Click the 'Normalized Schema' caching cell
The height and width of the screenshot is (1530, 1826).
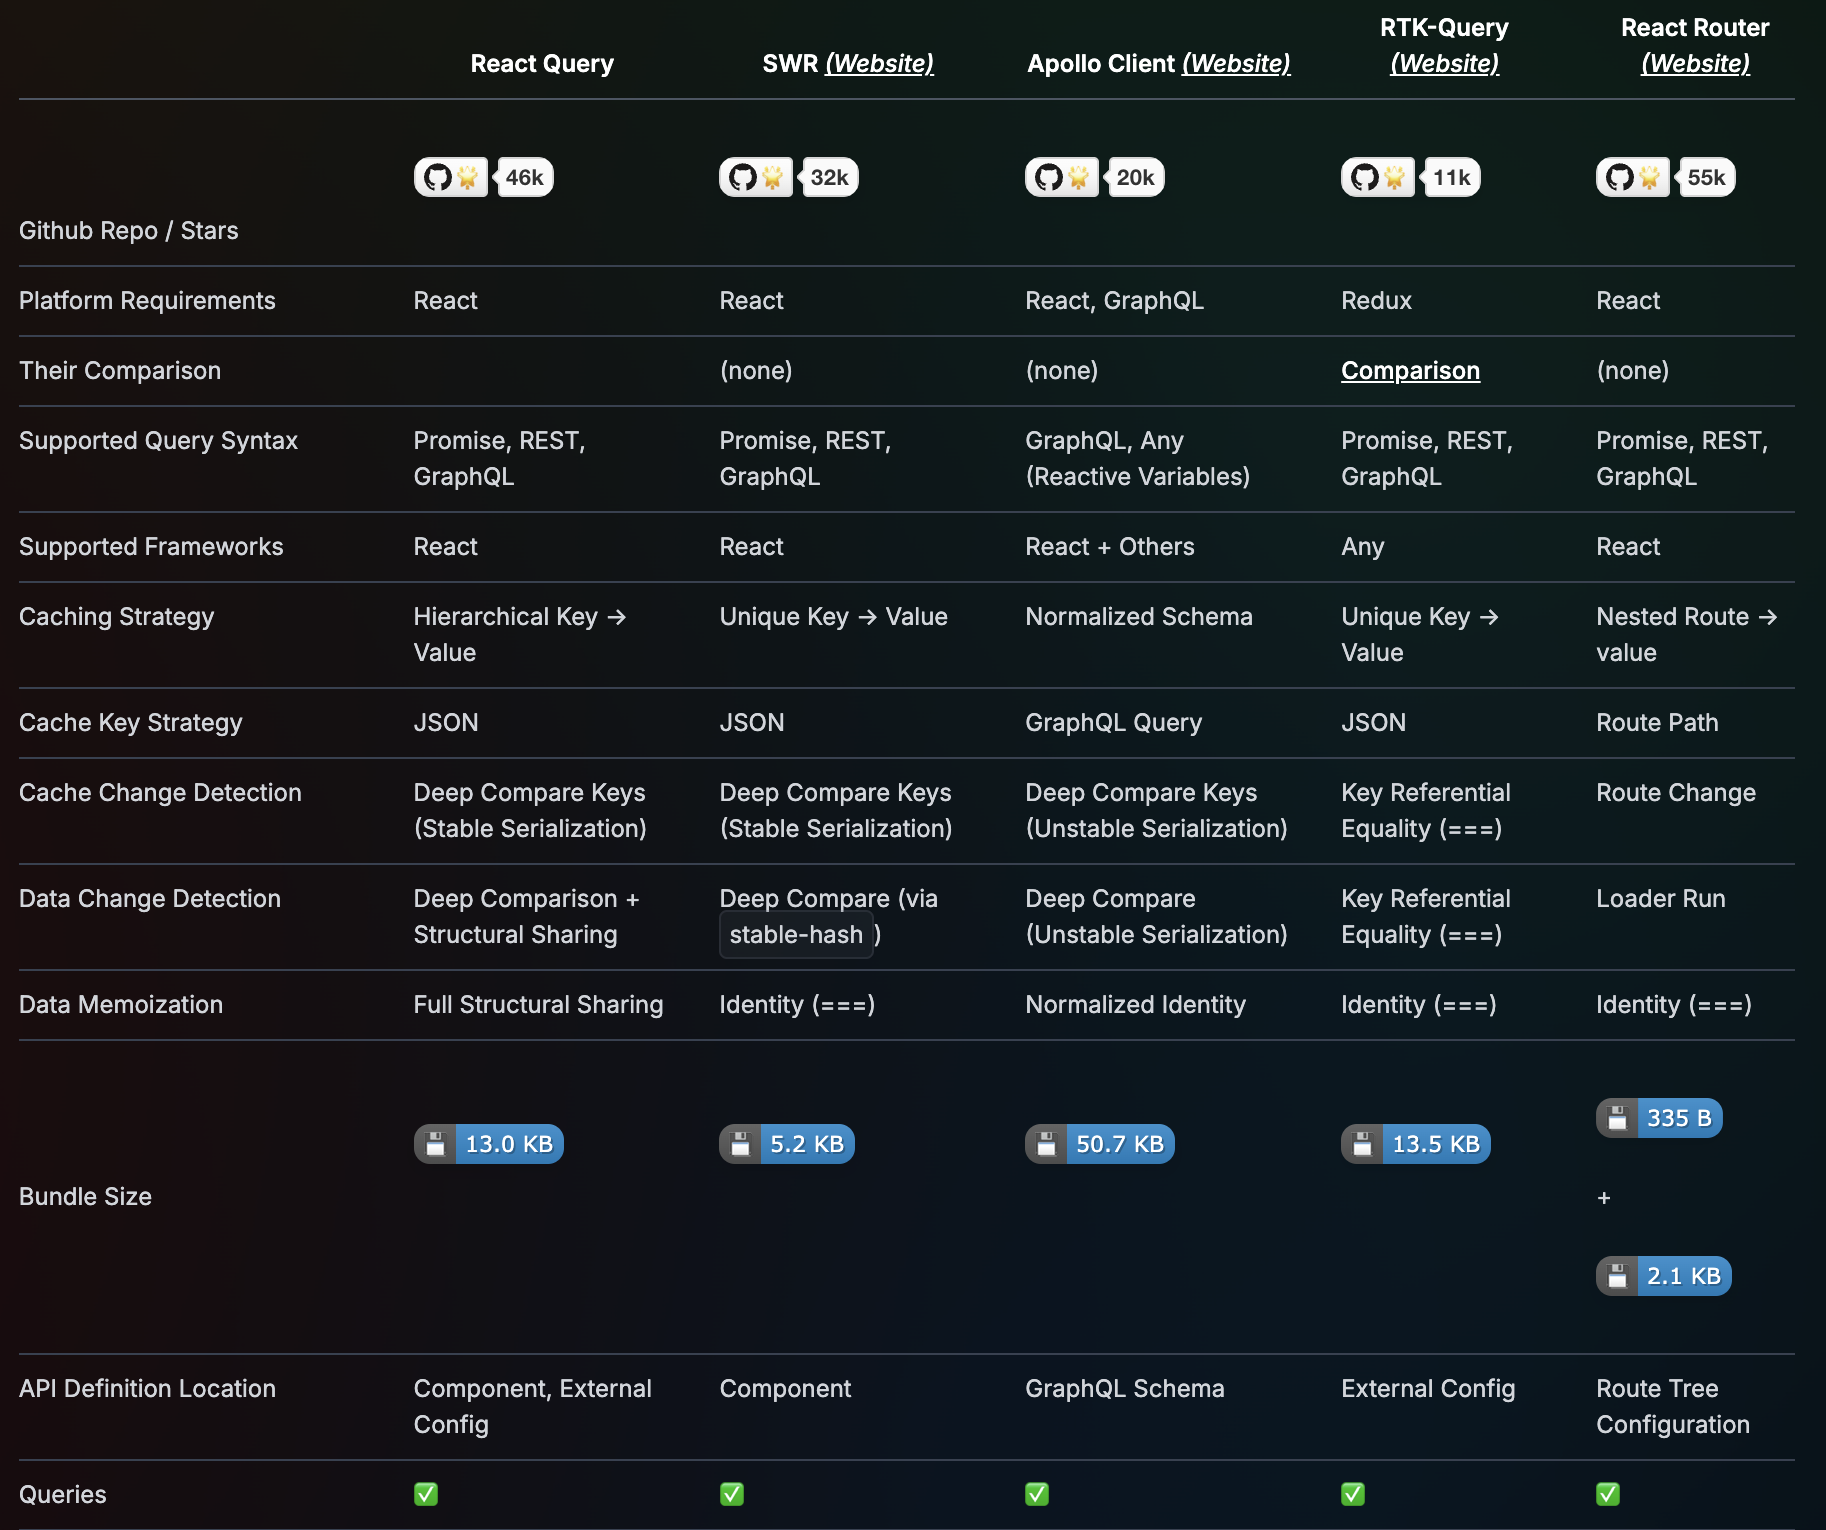coord(1139,617)
